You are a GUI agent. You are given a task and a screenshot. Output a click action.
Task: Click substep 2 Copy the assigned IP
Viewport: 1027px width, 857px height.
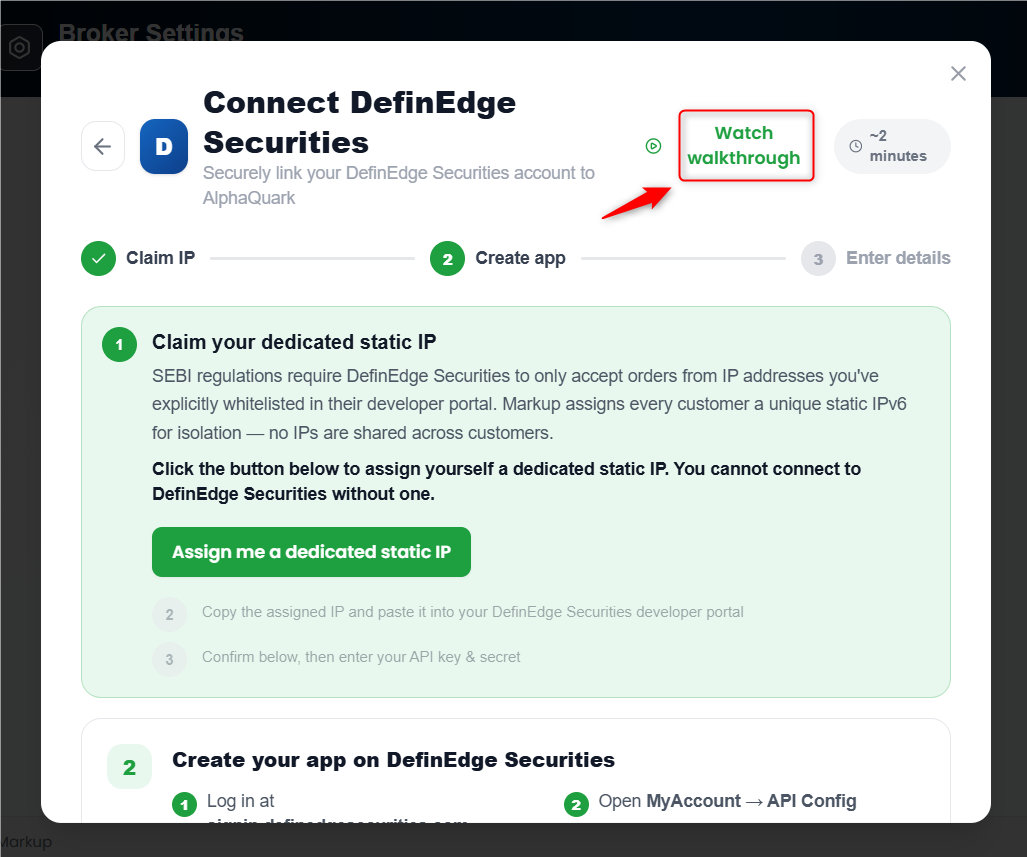448,613
